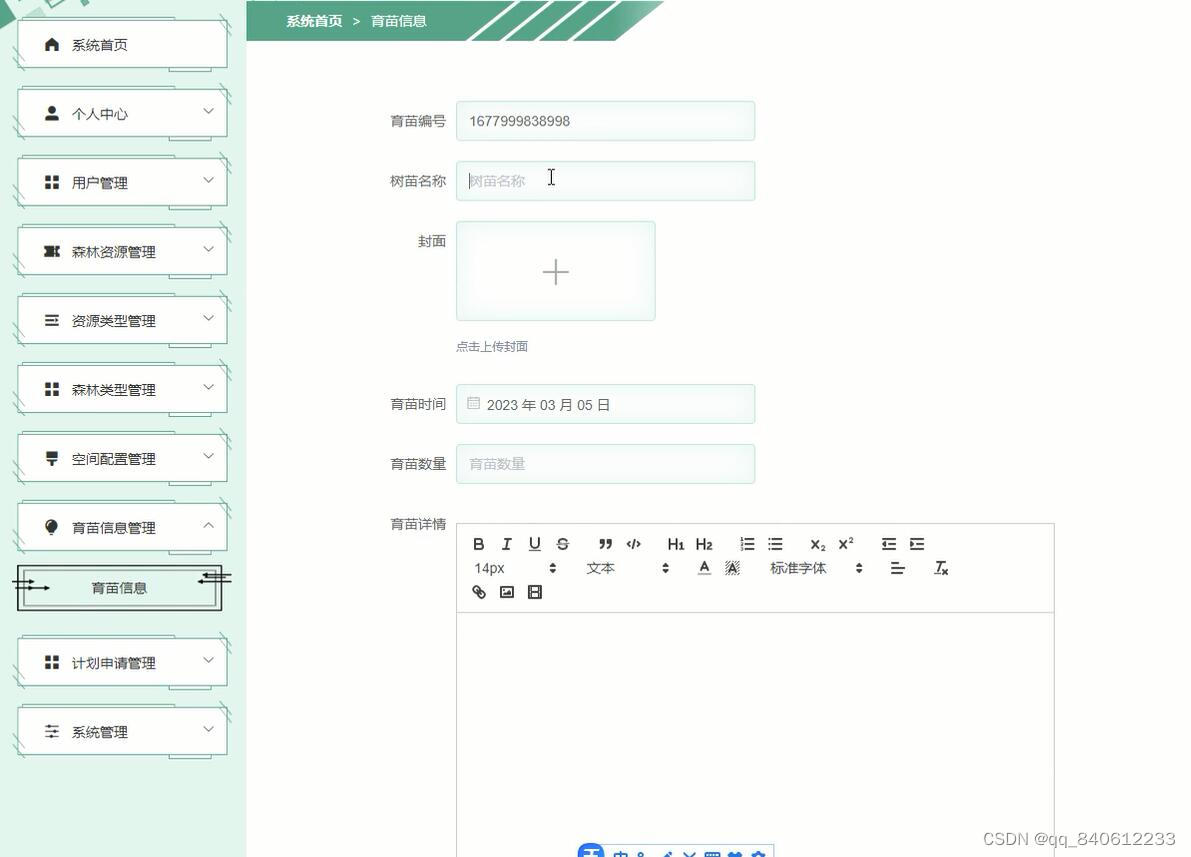Open text alignment options
The image size is (1191, 857).
coord(897,568)
